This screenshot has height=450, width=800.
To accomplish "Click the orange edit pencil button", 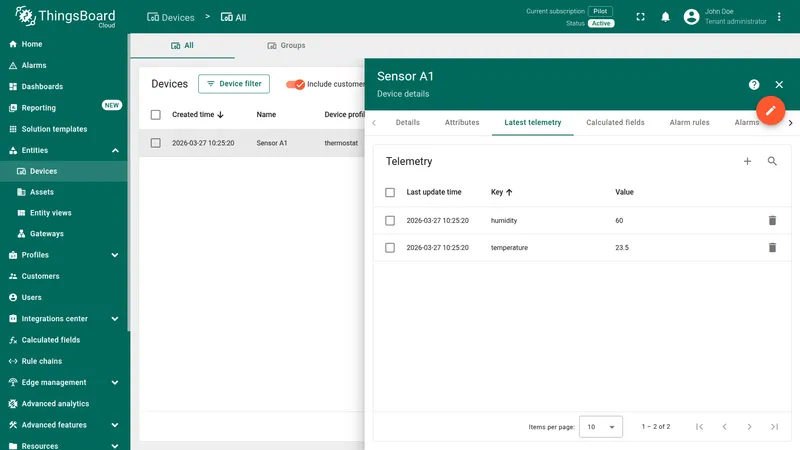I will [770, 110].
